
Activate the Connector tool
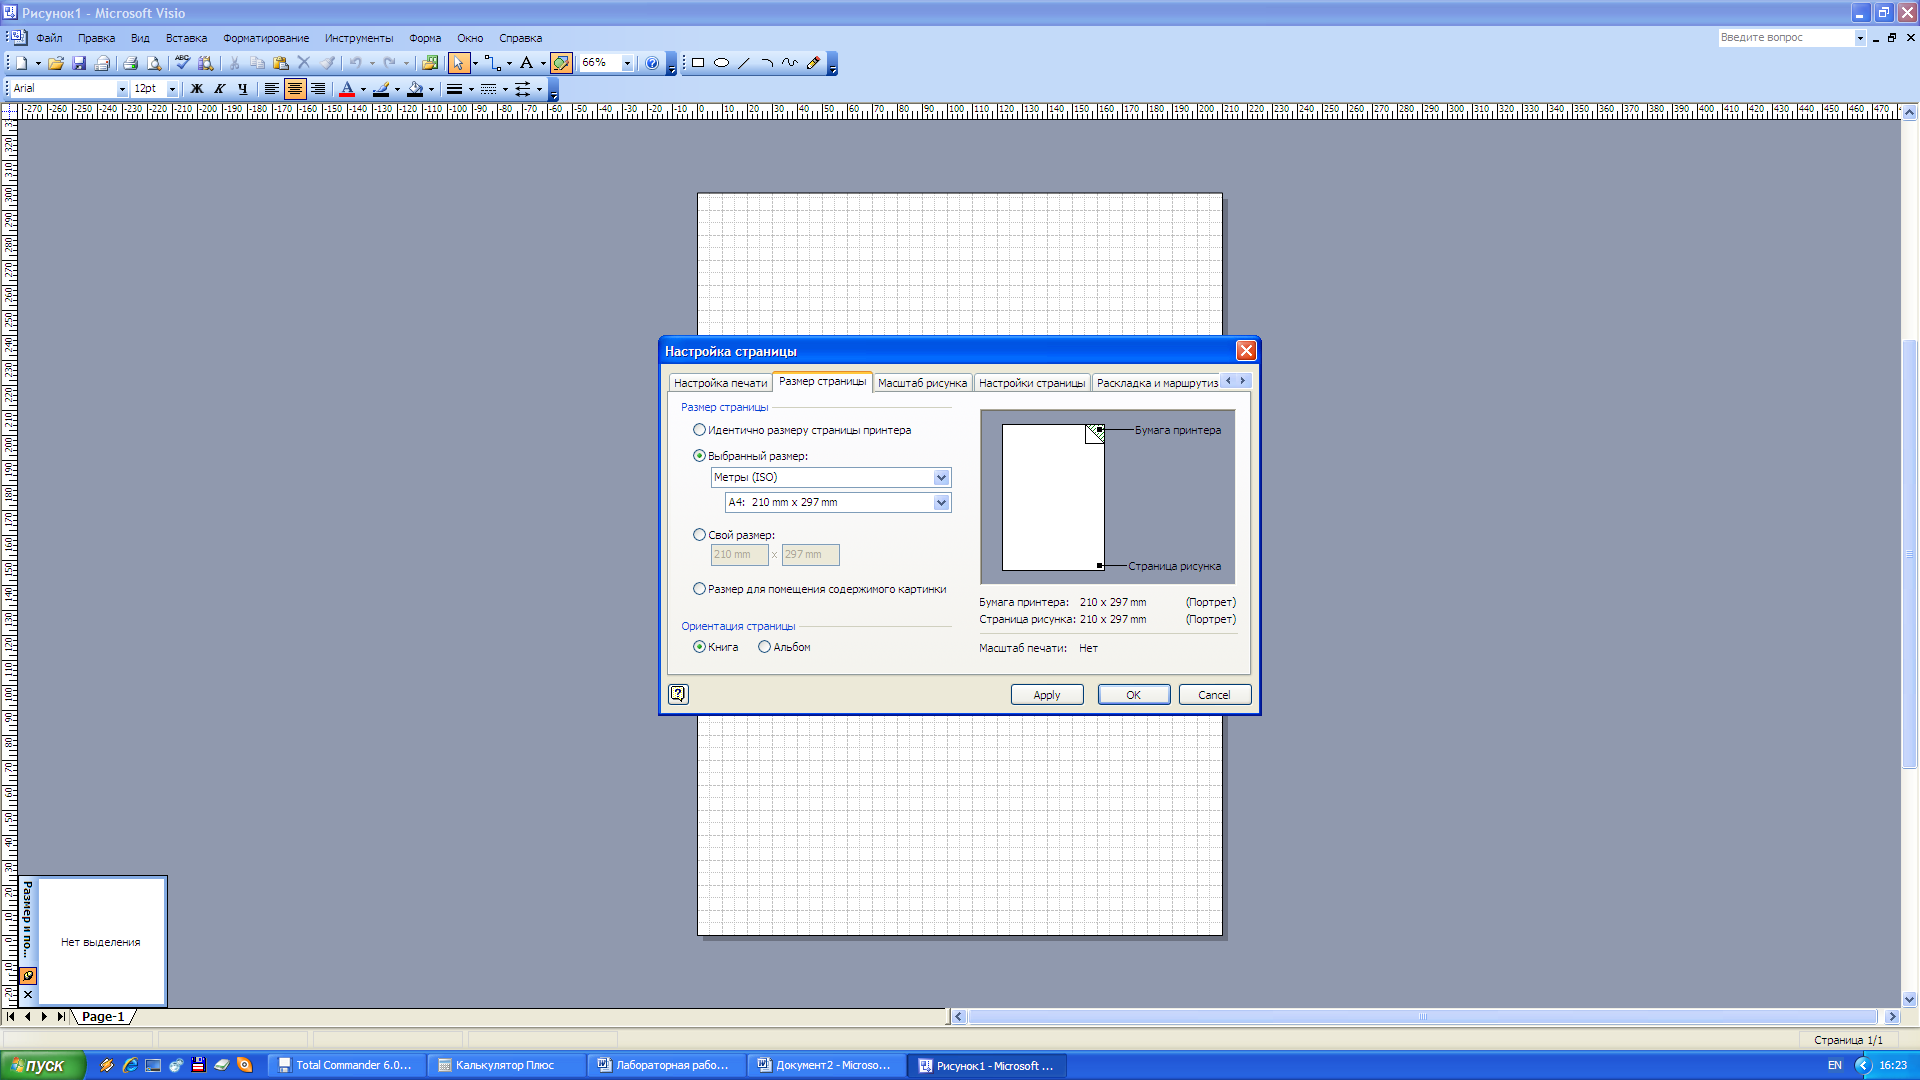coord(492,63)
